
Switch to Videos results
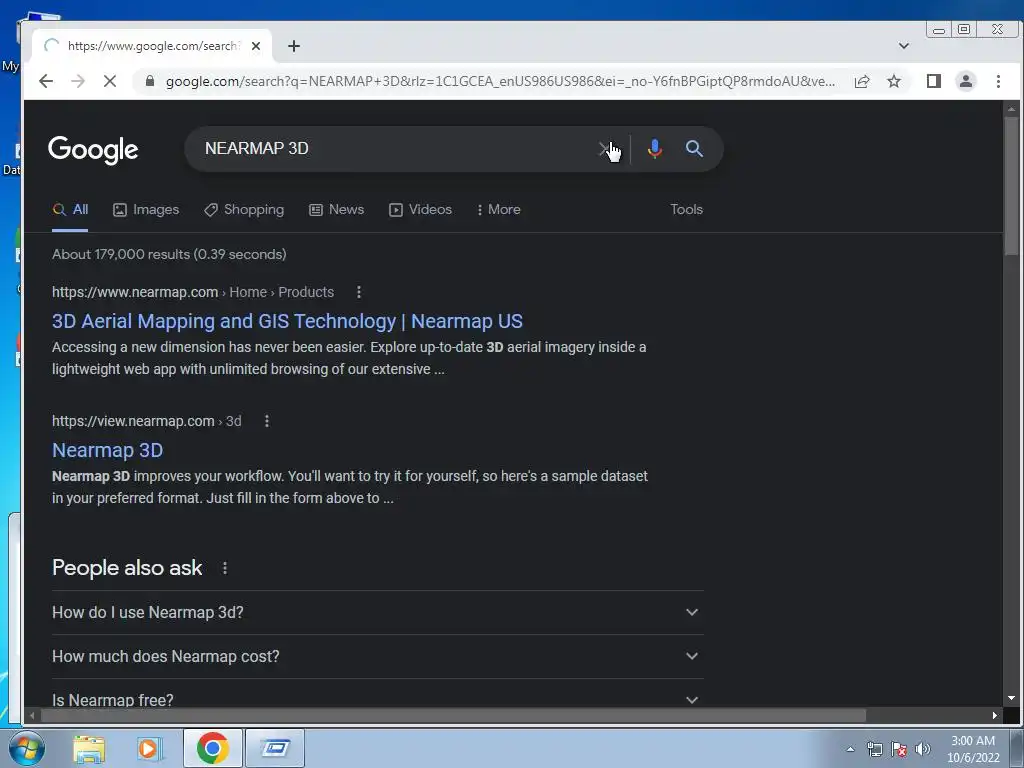click(420, 210)
